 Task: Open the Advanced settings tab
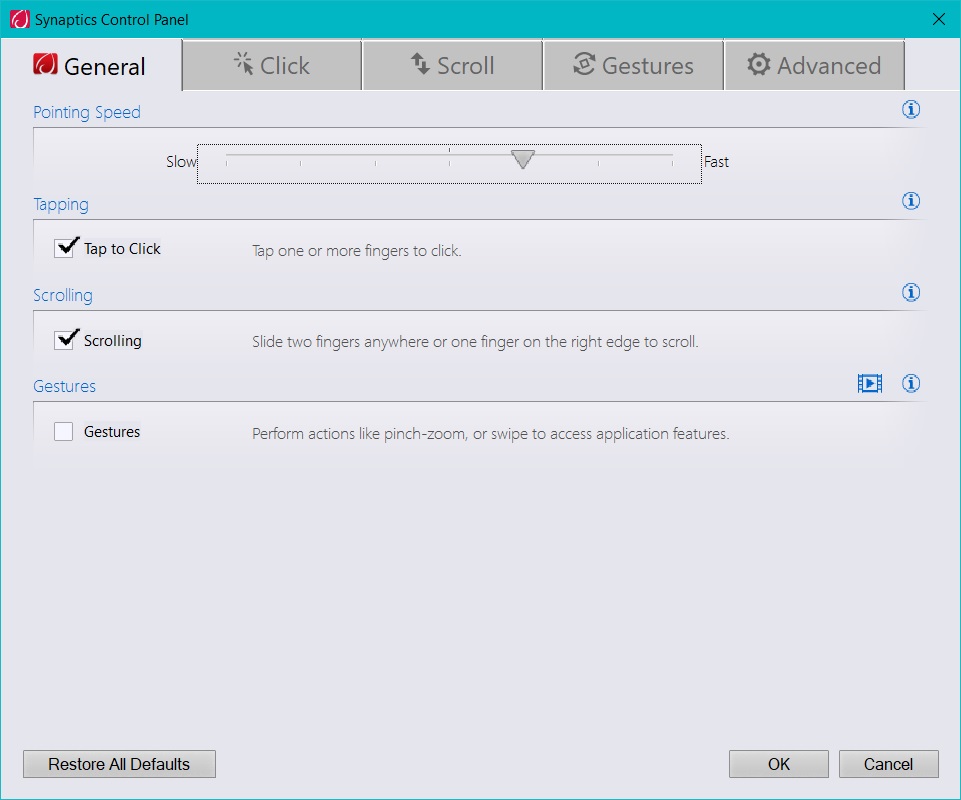[814, 64]
